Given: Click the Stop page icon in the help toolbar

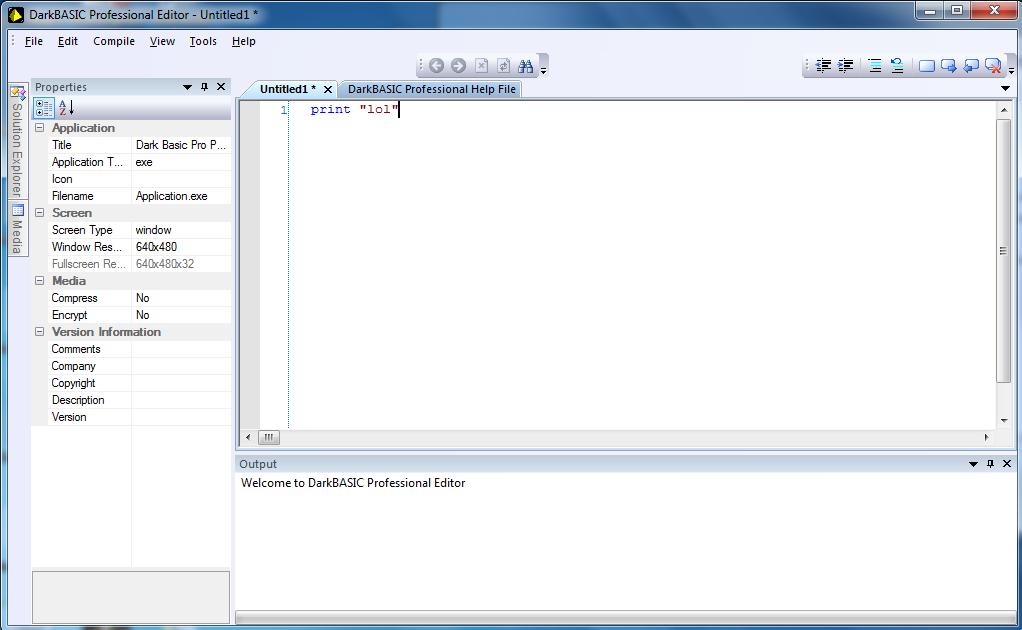Looking at the screenshot, I should 482,66.
